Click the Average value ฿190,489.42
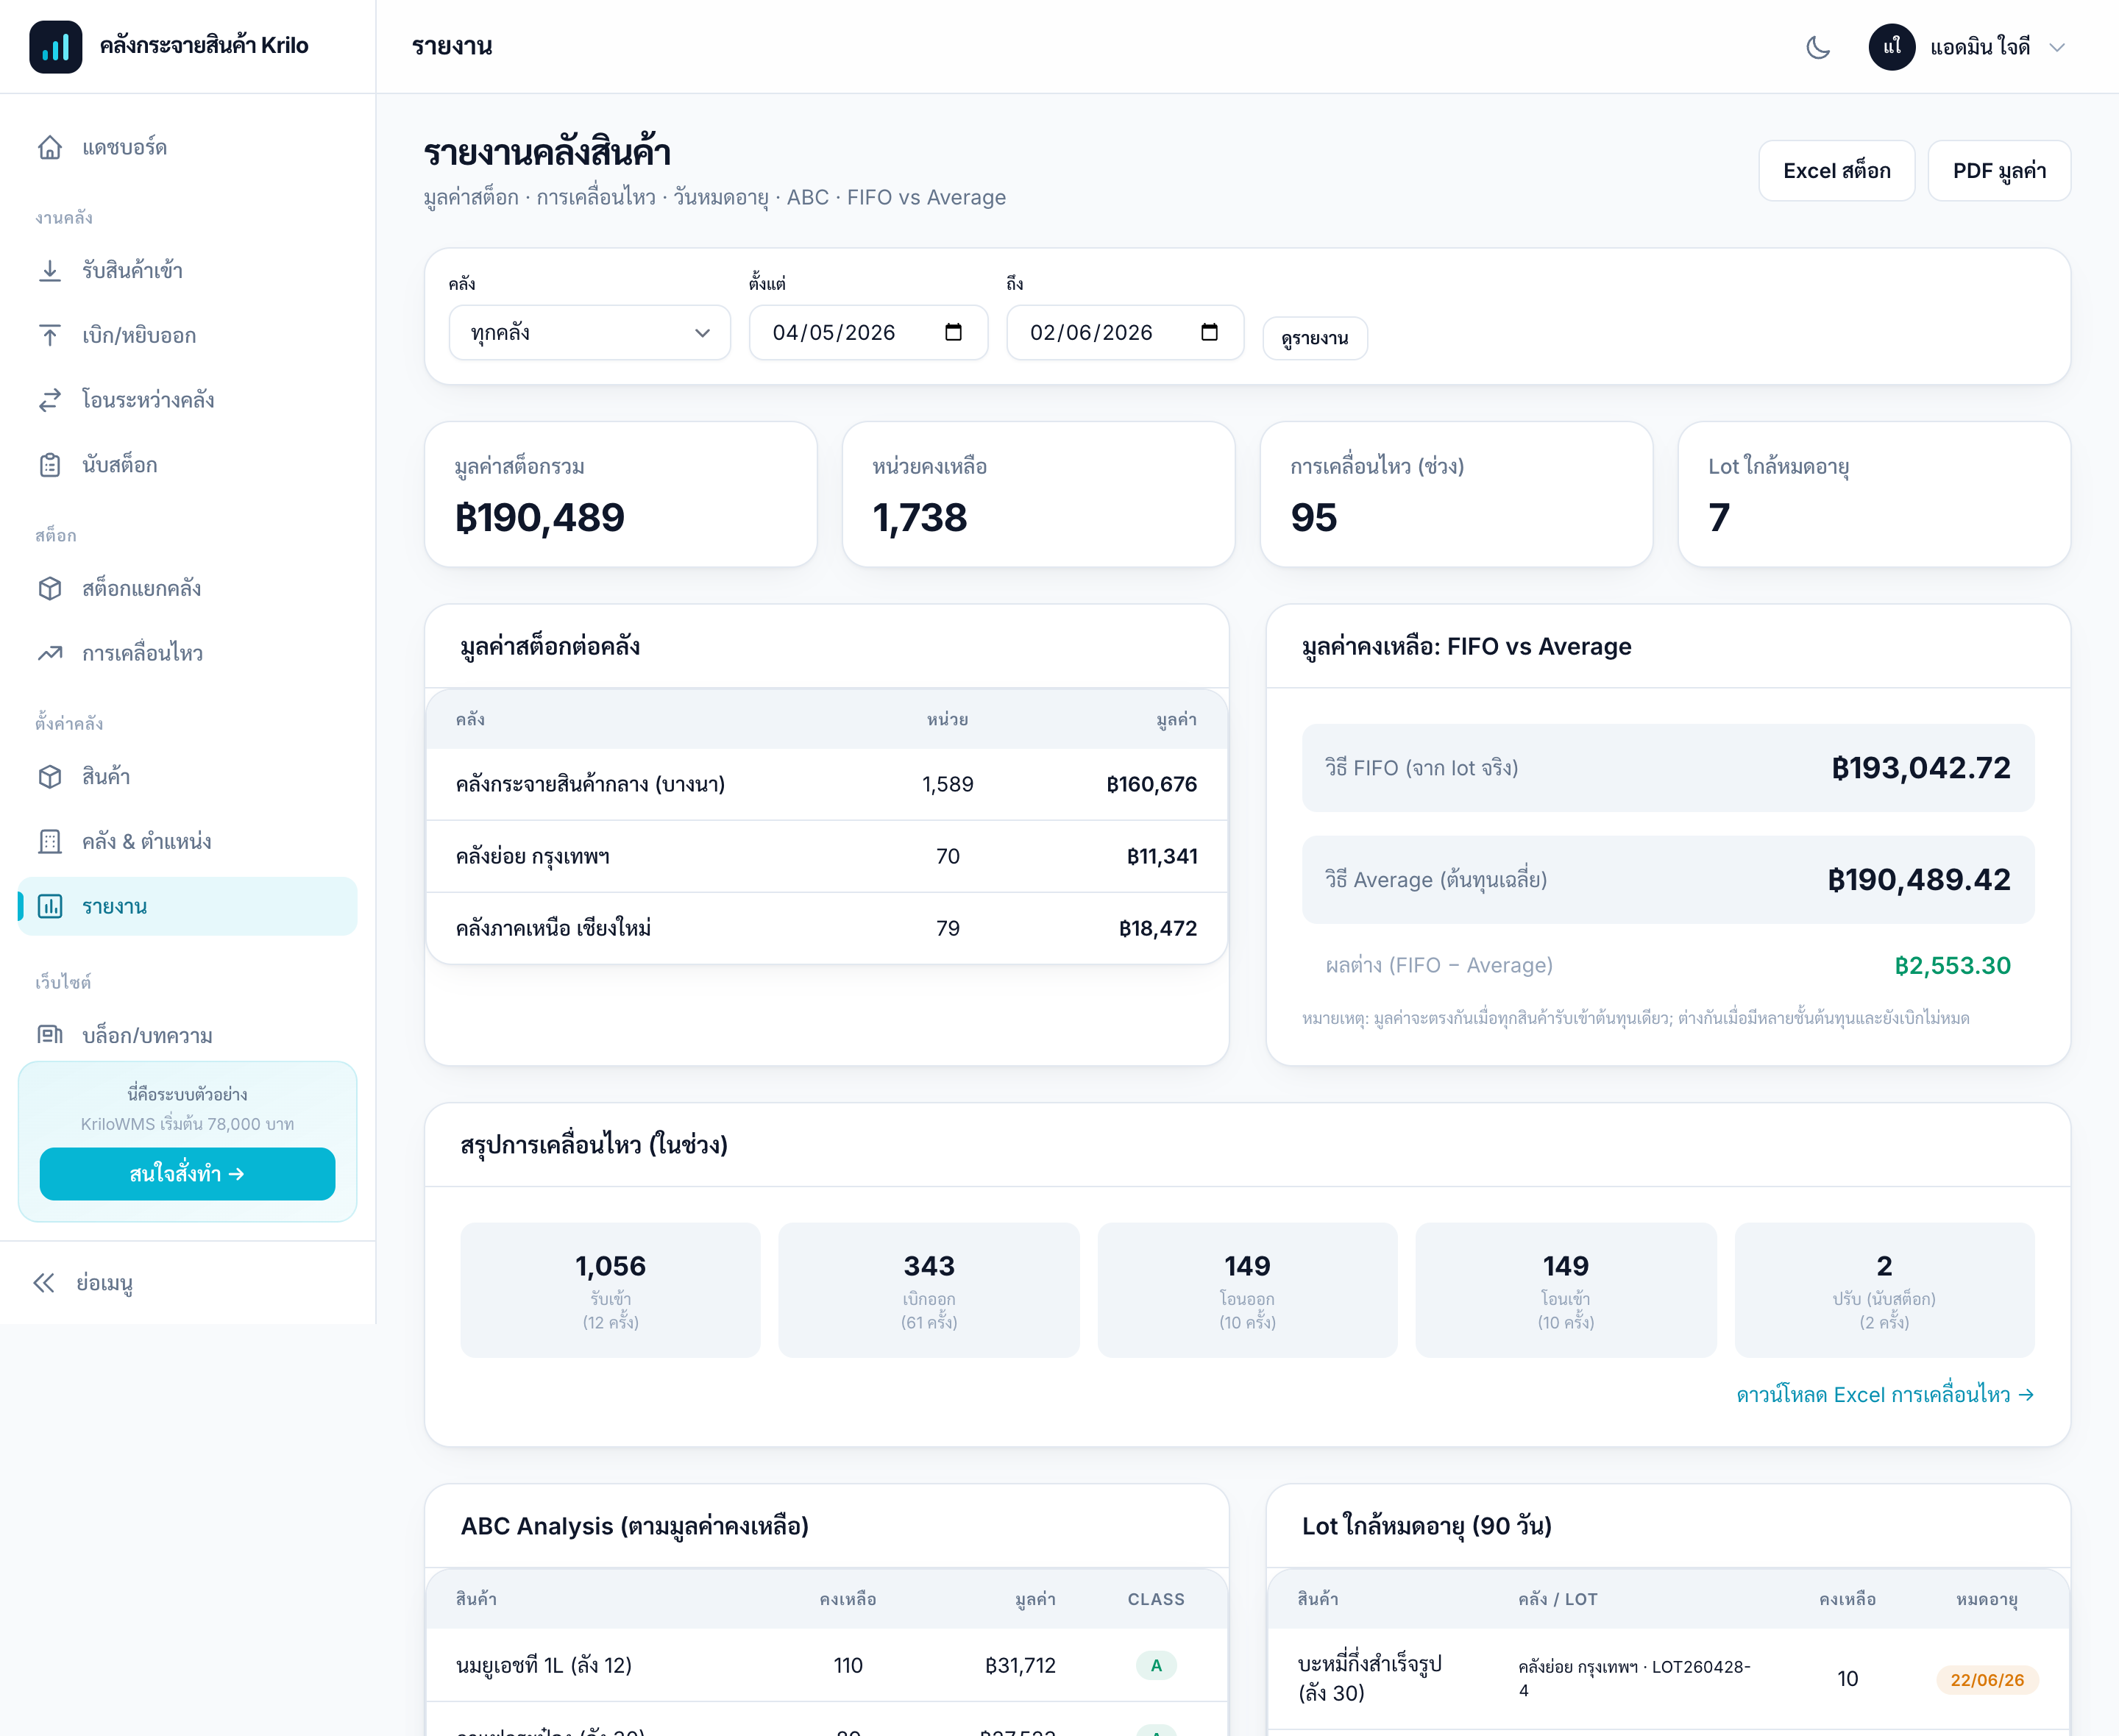Viewport: 2119px width, 1736px height. pos(1918,880)
